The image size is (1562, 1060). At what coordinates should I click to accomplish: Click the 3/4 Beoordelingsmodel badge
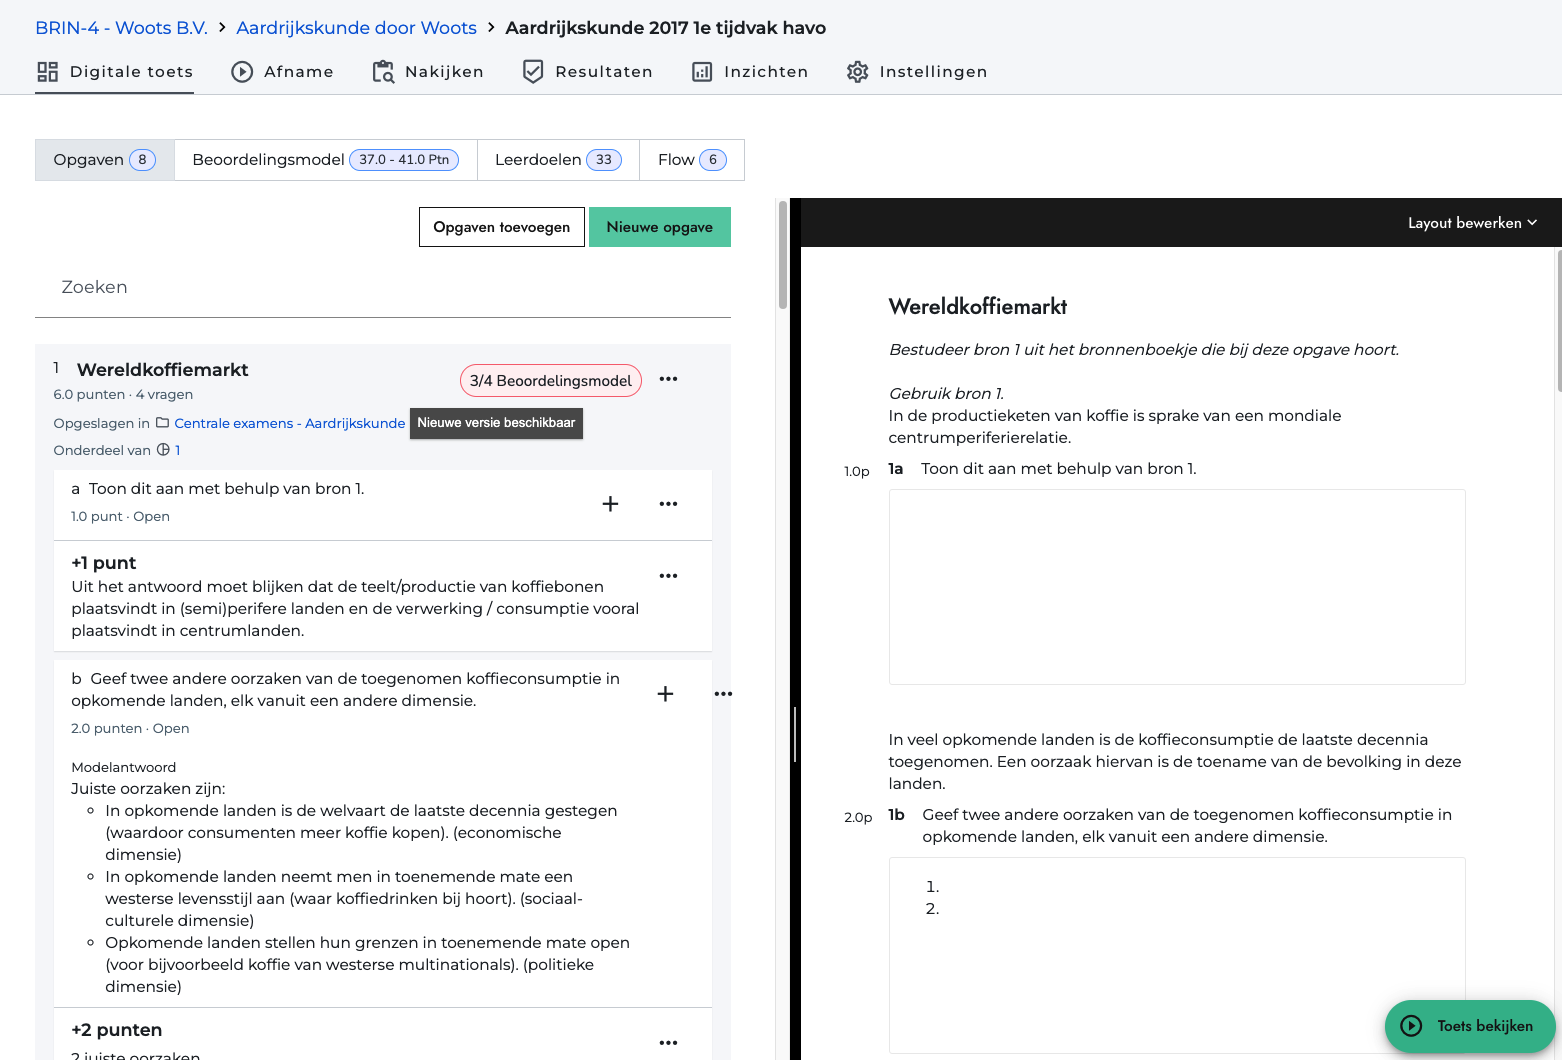(x=551, y=380)
